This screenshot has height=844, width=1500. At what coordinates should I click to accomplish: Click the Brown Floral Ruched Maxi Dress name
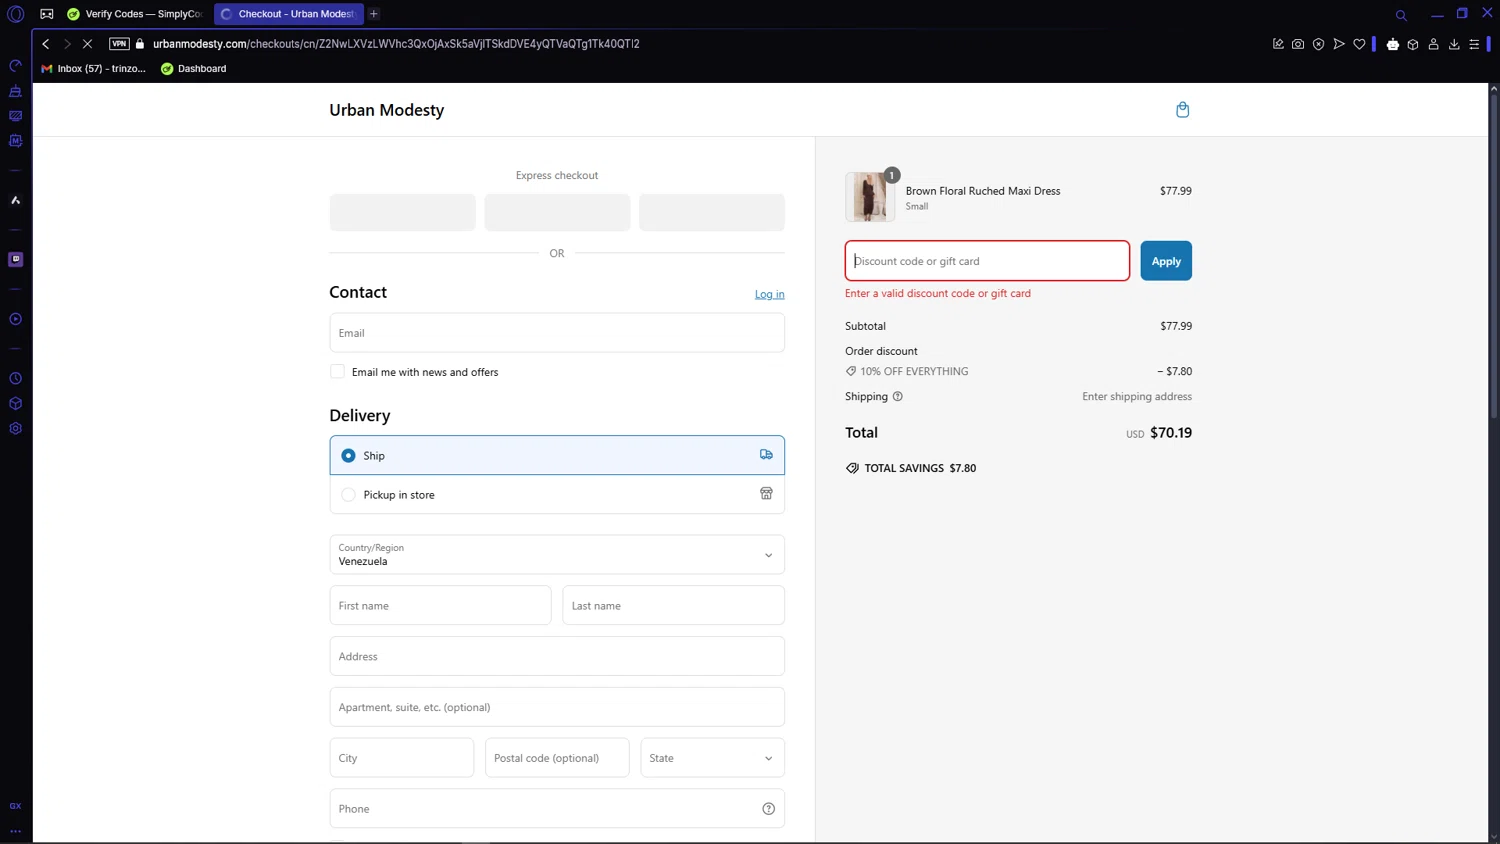coord(983,191)
